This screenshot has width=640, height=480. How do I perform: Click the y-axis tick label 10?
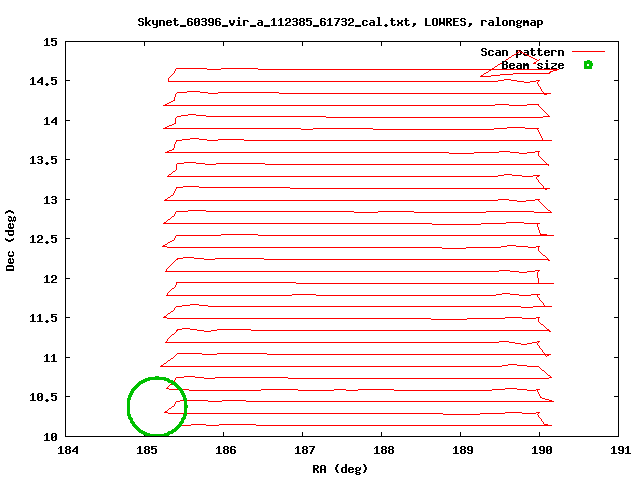click(51, 437)
